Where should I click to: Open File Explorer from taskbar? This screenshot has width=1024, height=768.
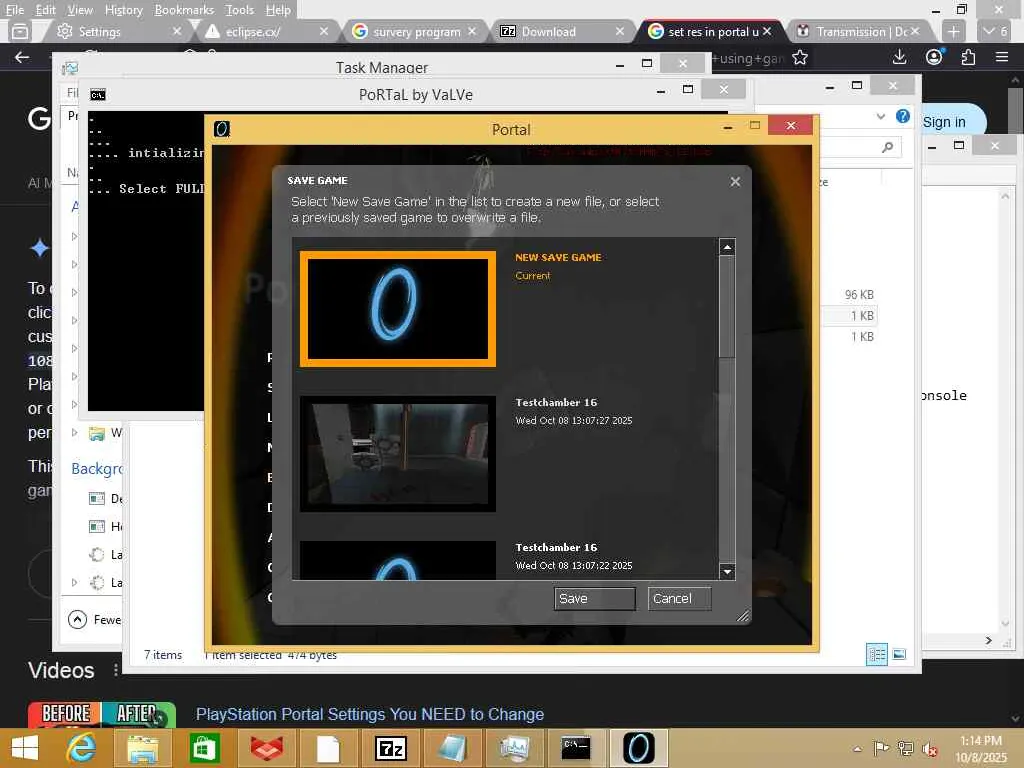coord(142,748)
